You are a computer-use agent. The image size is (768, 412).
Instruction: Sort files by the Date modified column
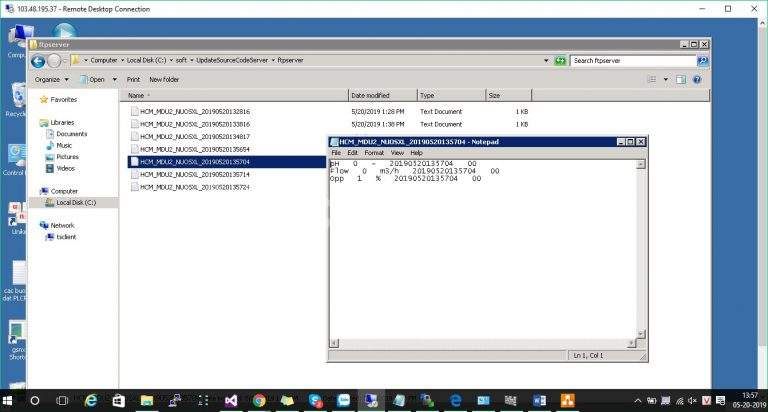(x=383, y=96)
